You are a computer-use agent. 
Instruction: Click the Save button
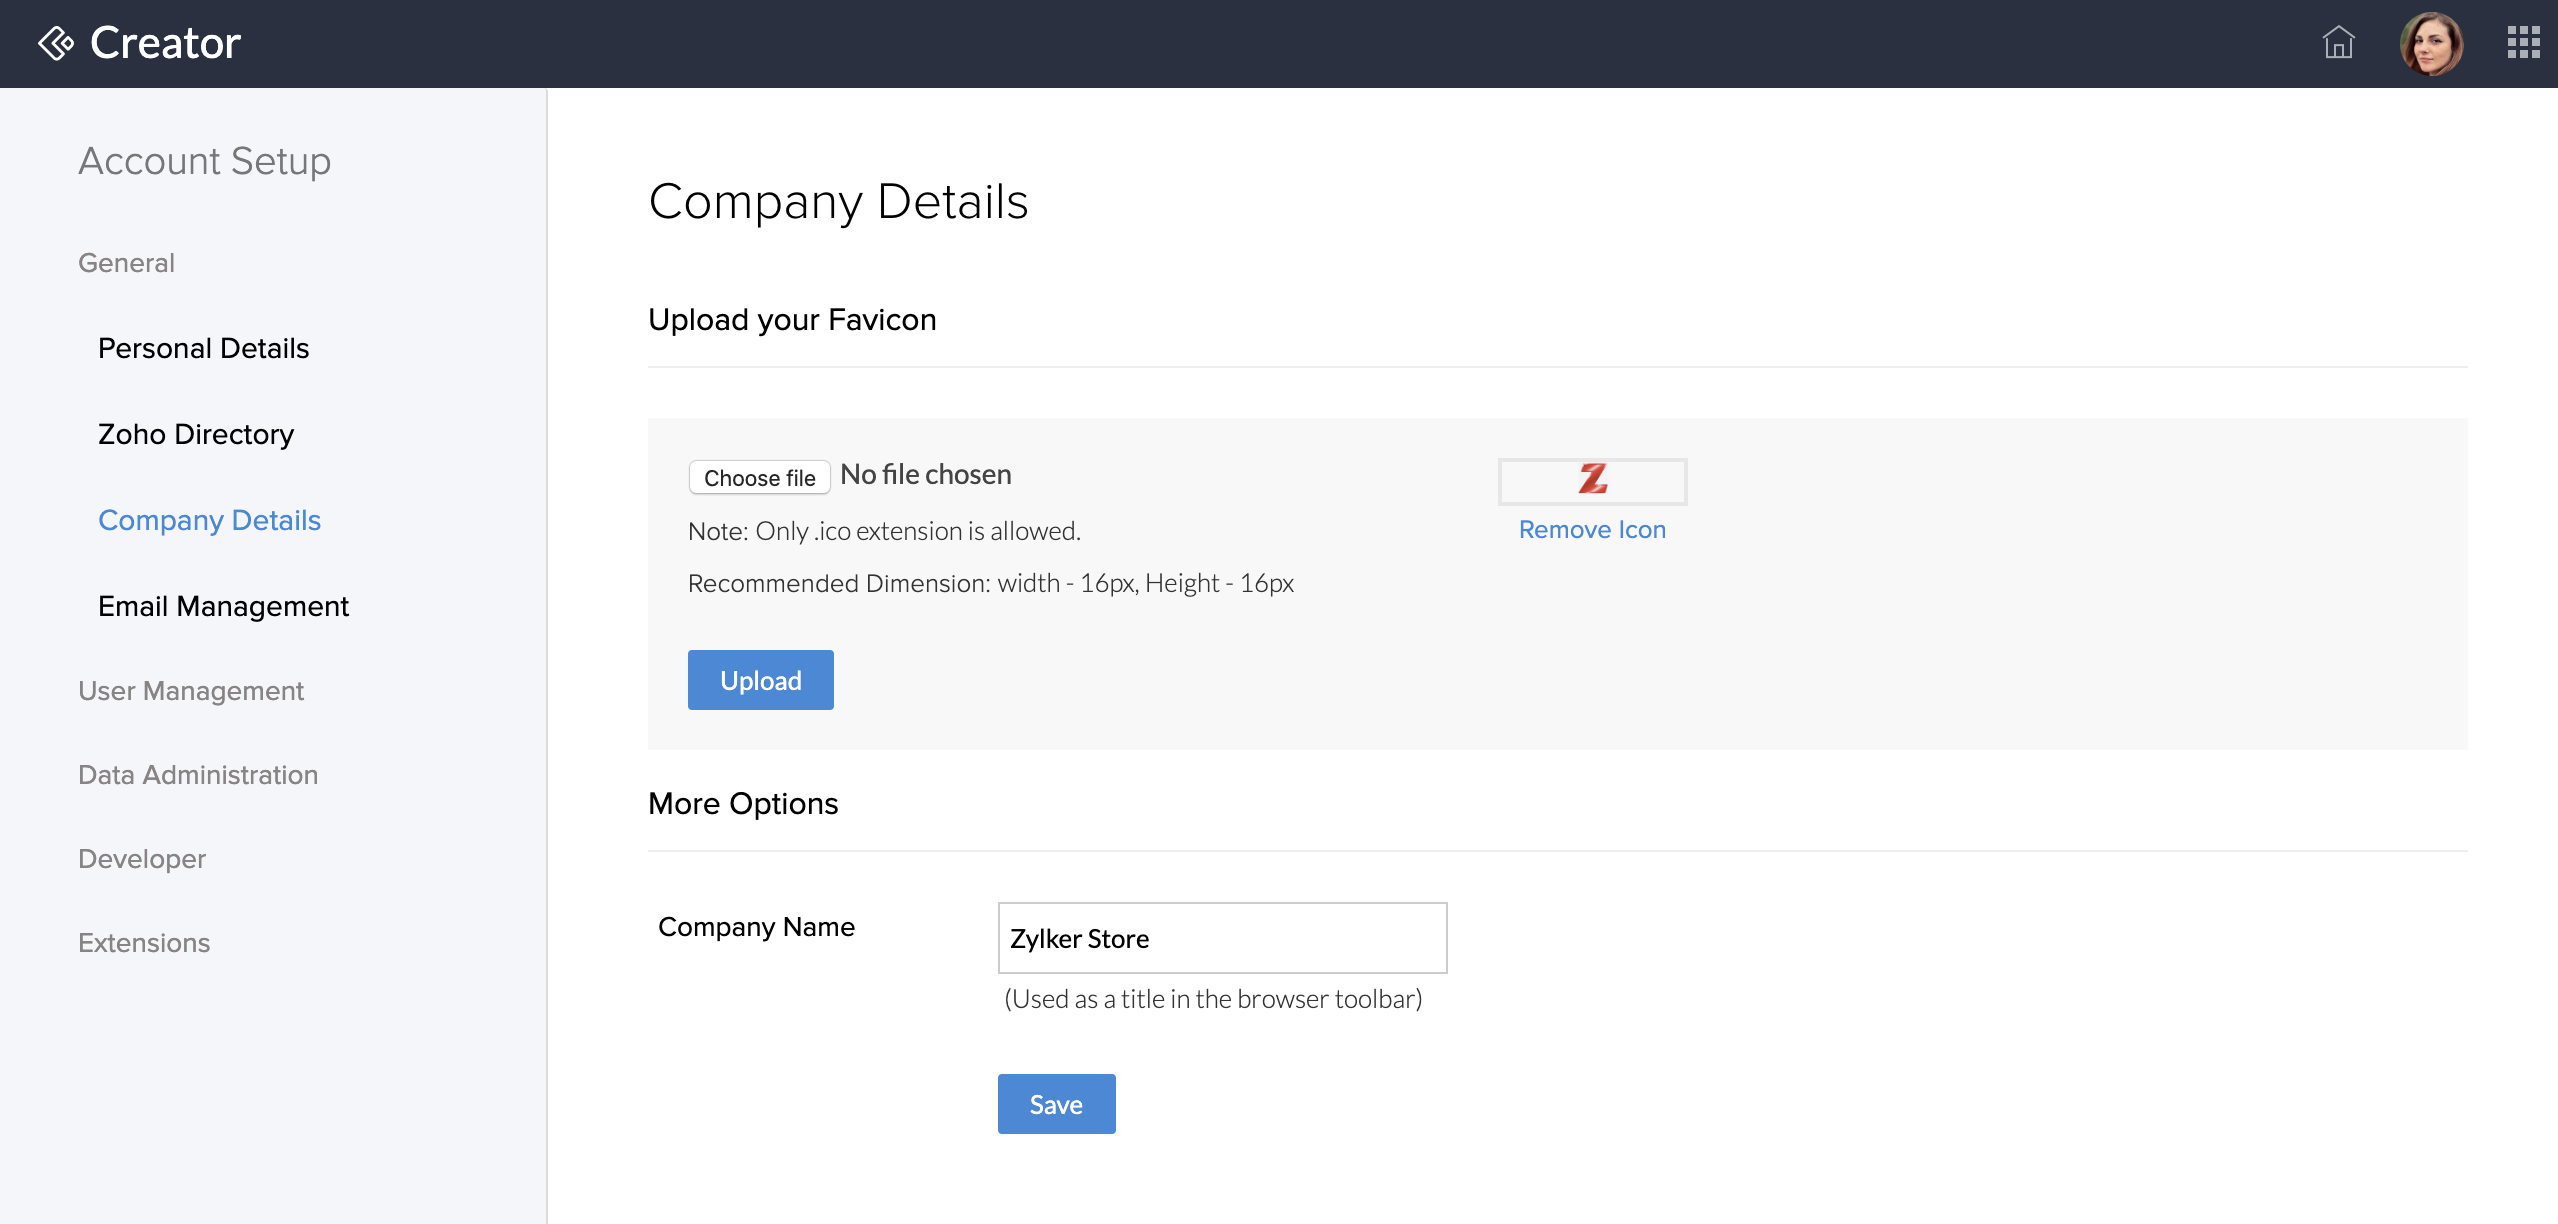coord(1056,1104)
